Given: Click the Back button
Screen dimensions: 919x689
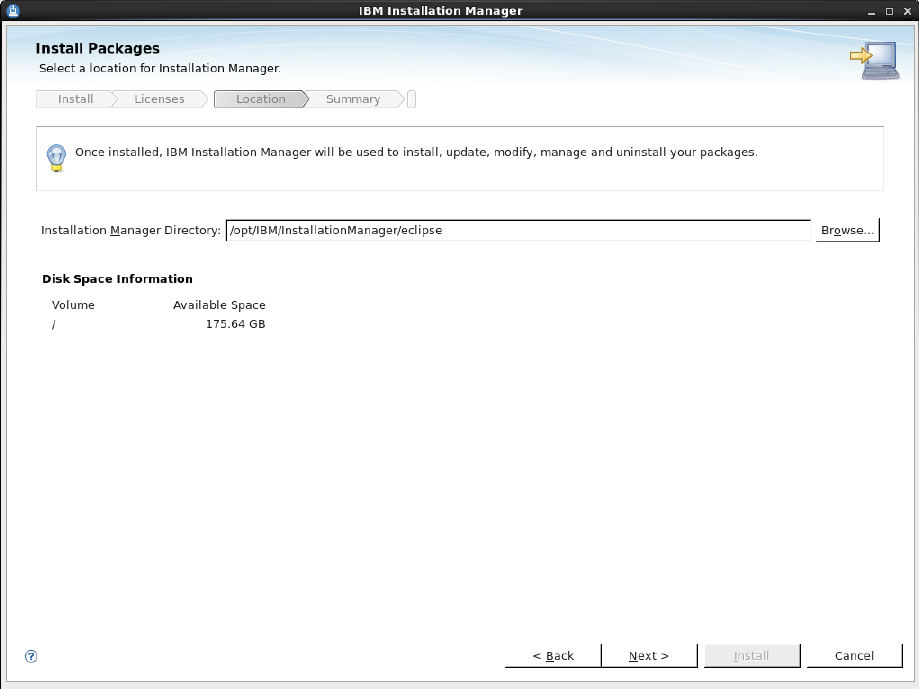Looking at the screenshot, I should coord(553,656).
